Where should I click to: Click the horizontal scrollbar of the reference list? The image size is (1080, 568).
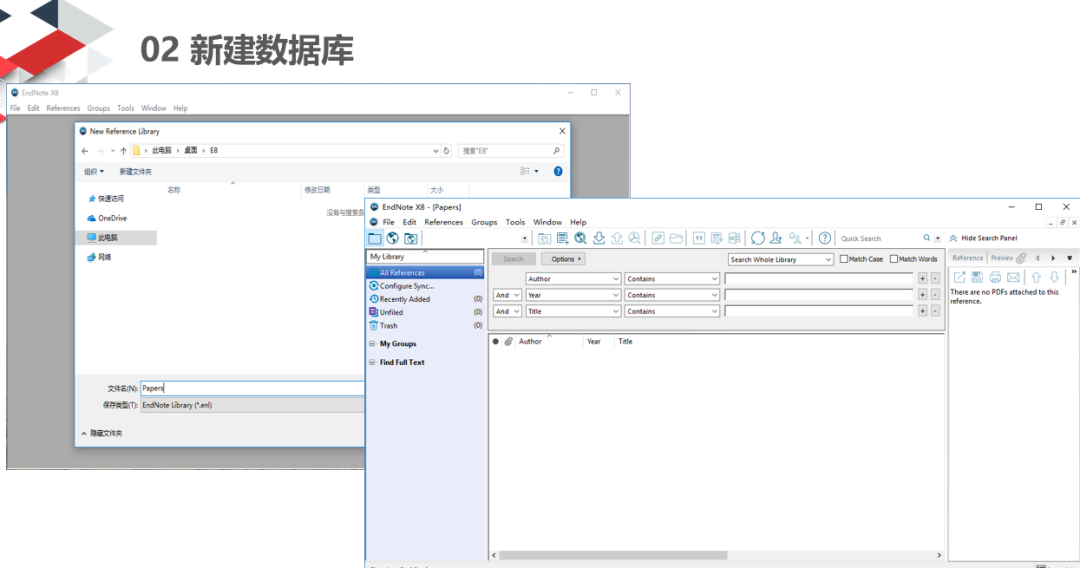pos(613,555)
